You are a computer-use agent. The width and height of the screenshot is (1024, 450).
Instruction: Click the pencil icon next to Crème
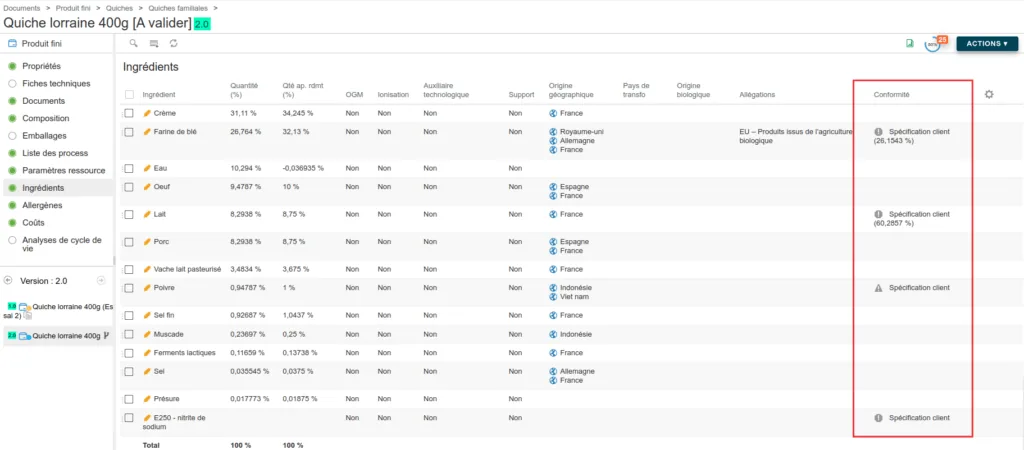147,113
